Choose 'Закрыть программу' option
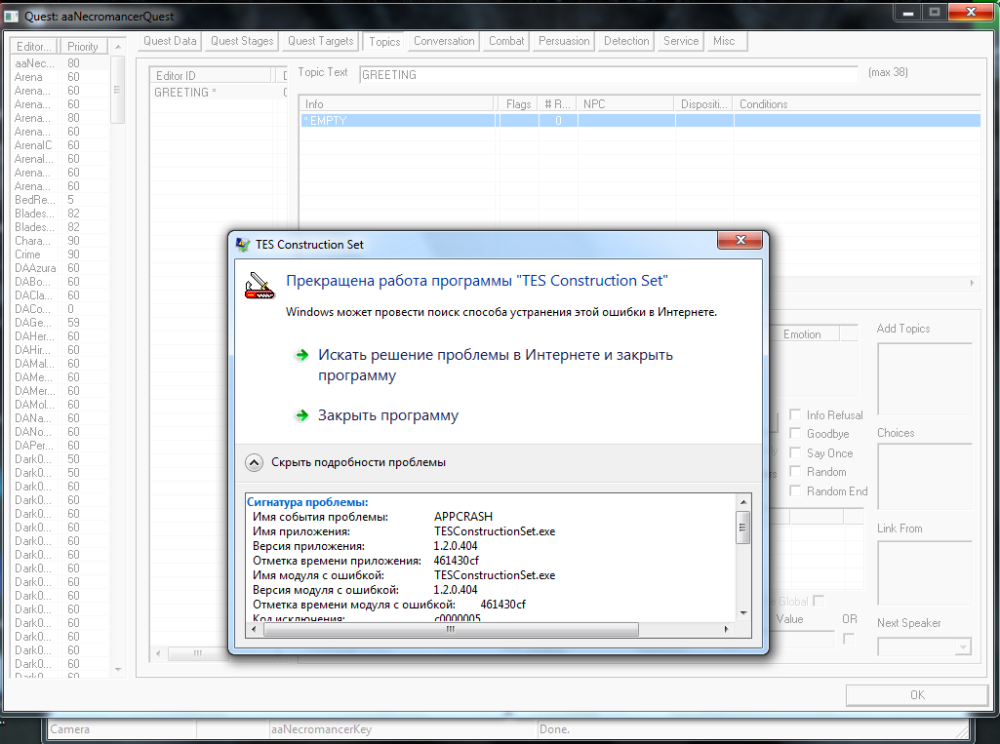 pos(388,416)
